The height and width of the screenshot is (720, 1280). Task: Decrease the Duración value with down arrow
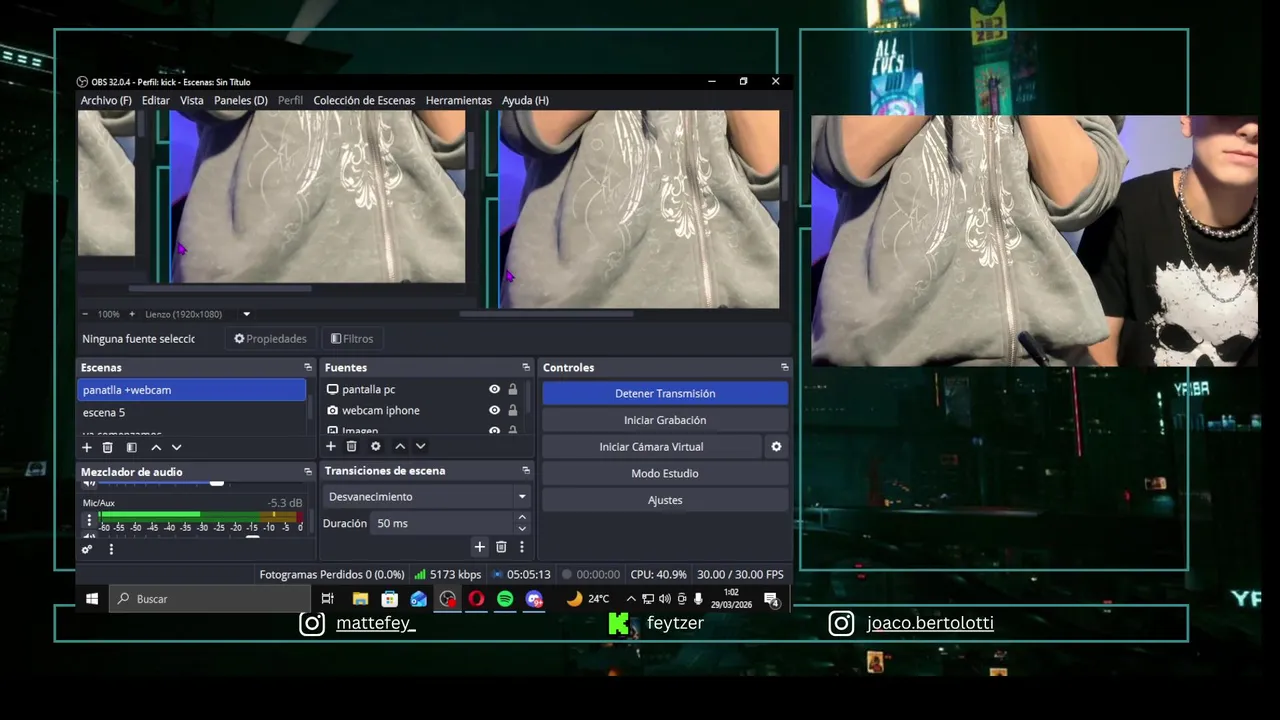click(x=522, y=528)
